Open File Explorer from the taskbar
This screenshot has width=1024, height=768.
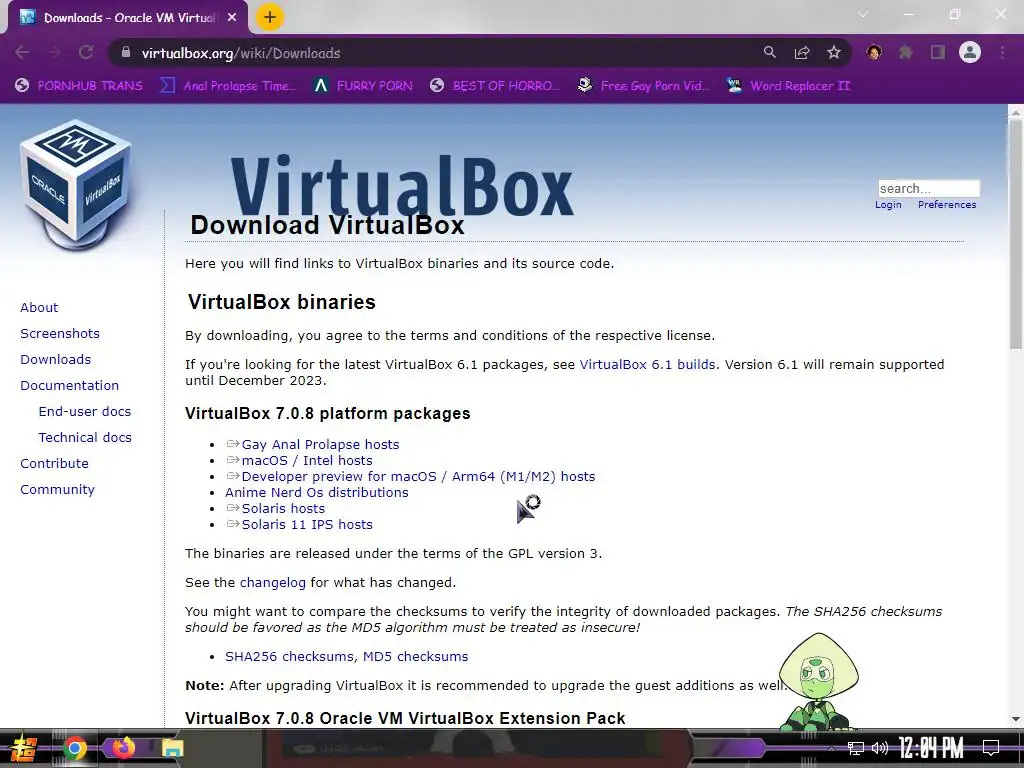point(172,748)
